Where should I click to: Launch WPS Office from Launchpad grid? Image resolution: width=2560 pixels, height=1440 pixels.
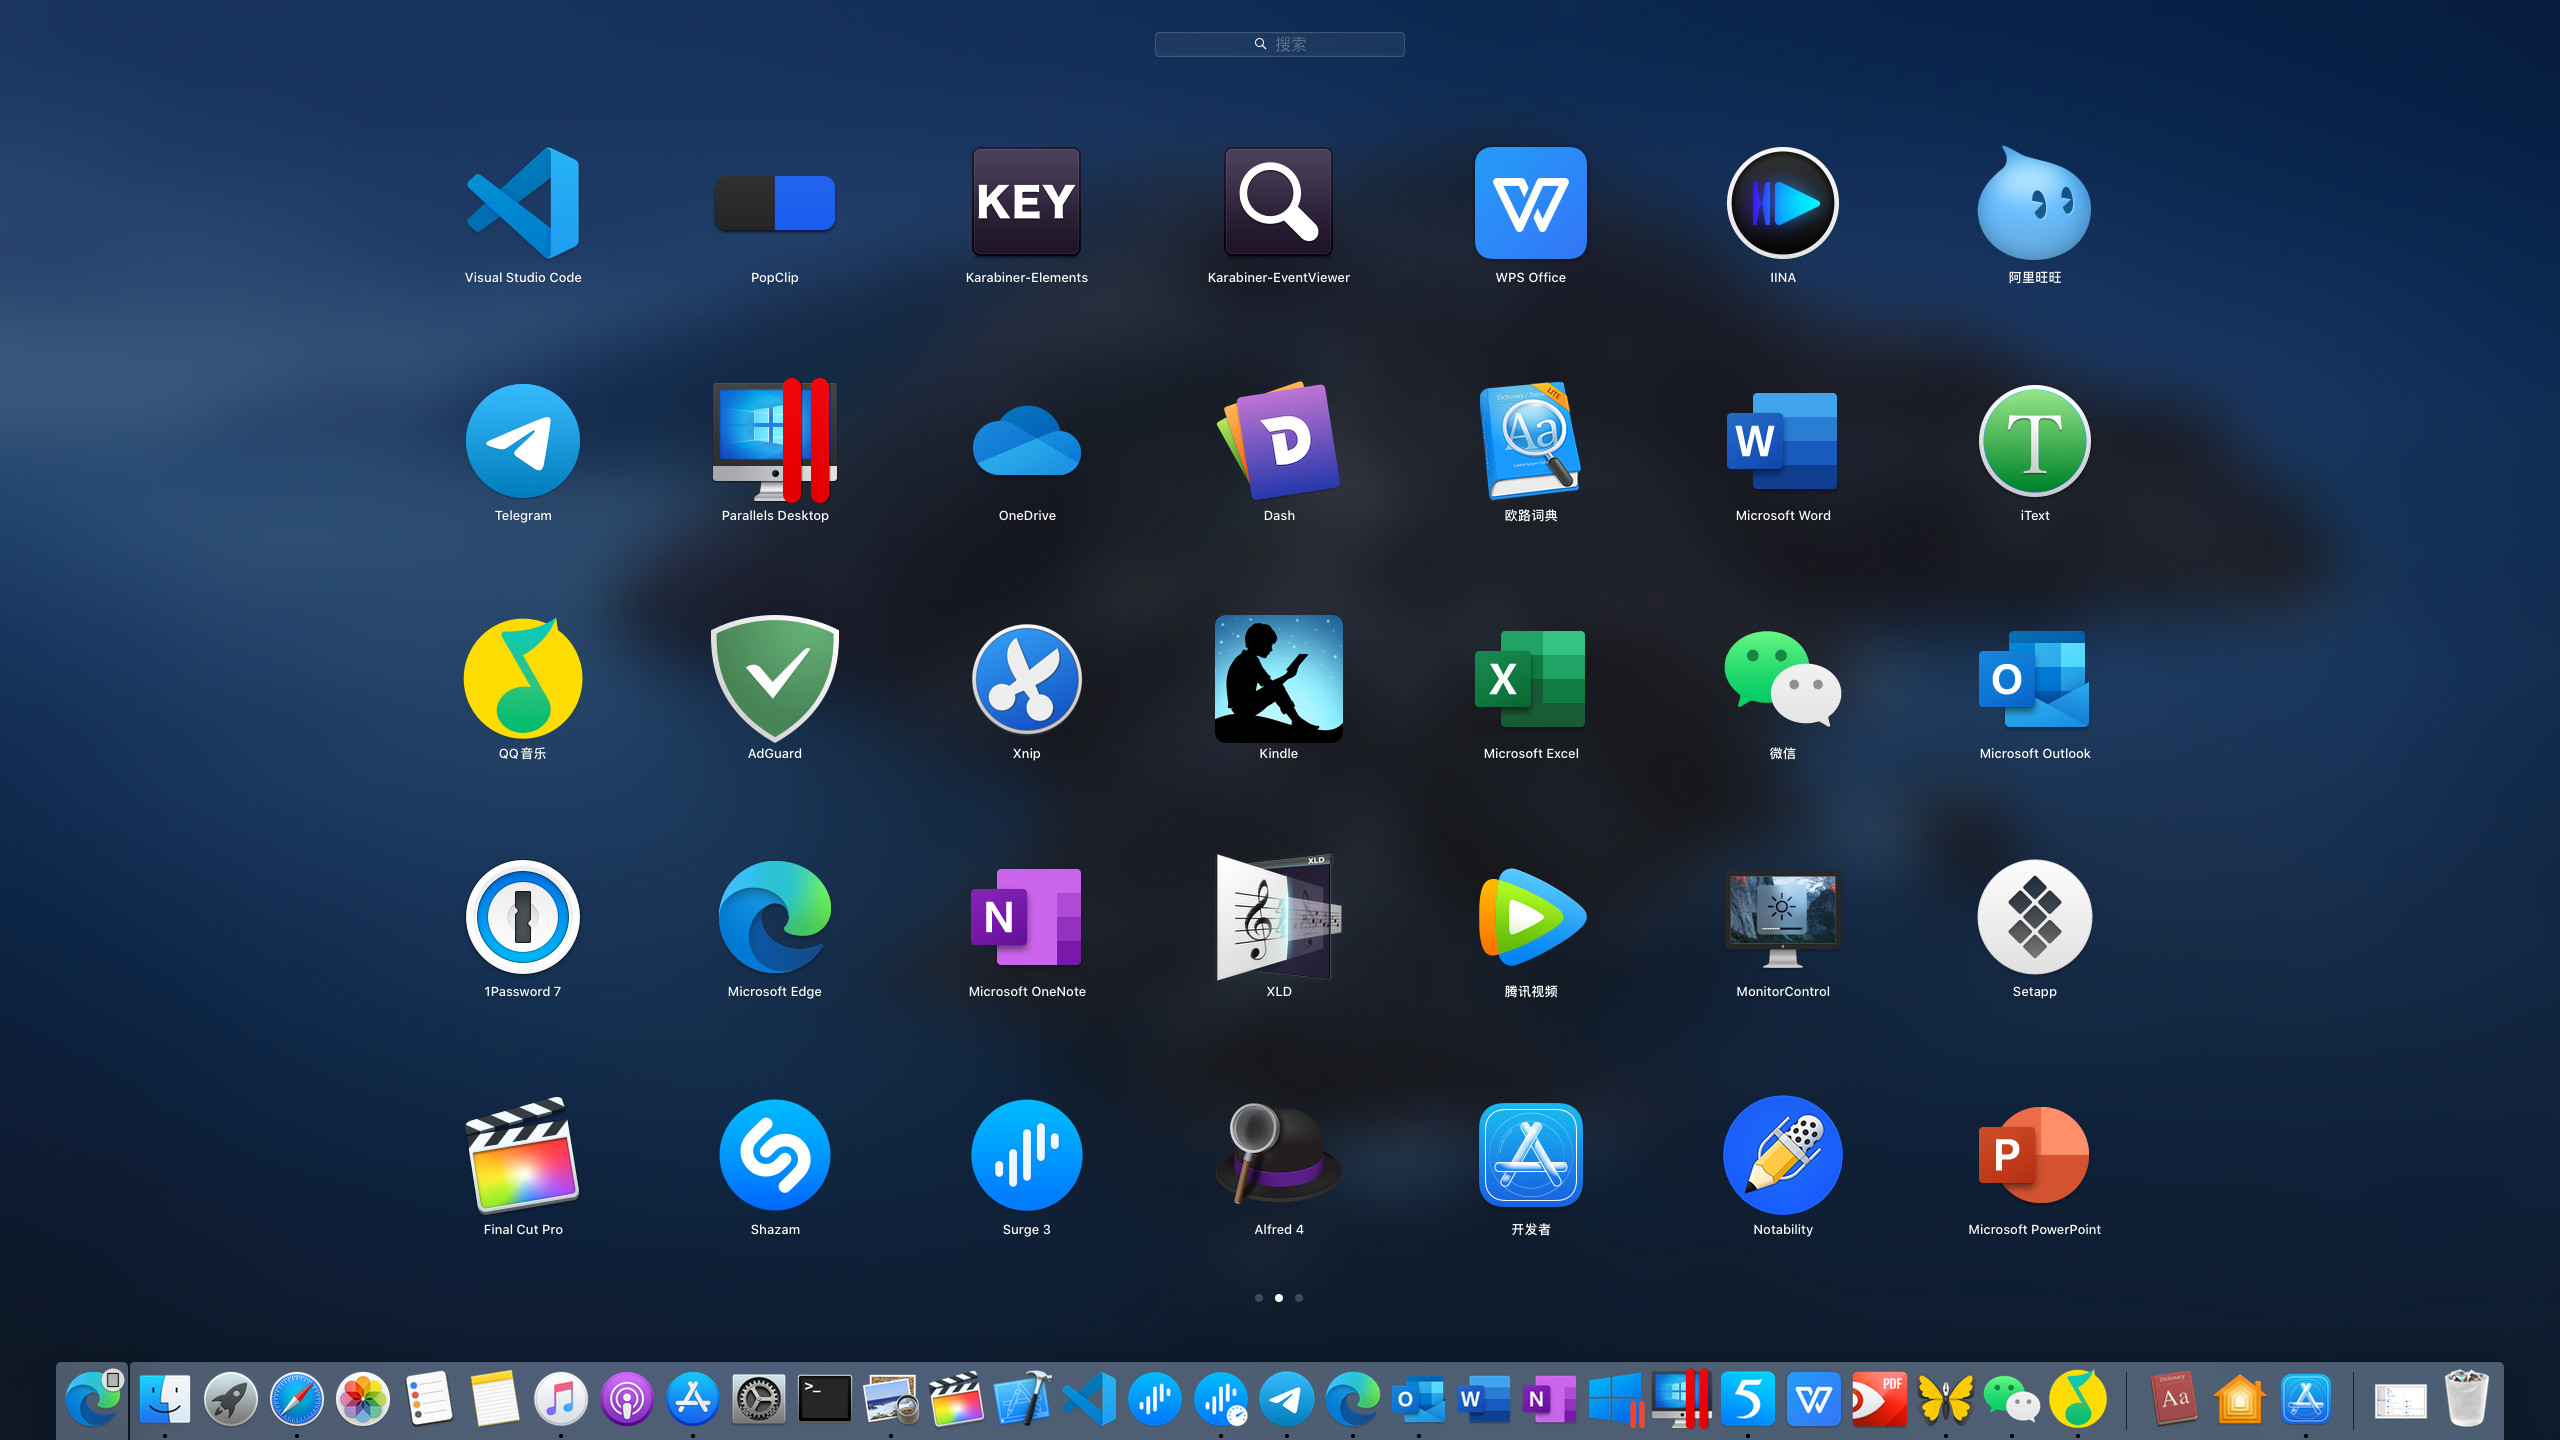[x=1531, y=203]
